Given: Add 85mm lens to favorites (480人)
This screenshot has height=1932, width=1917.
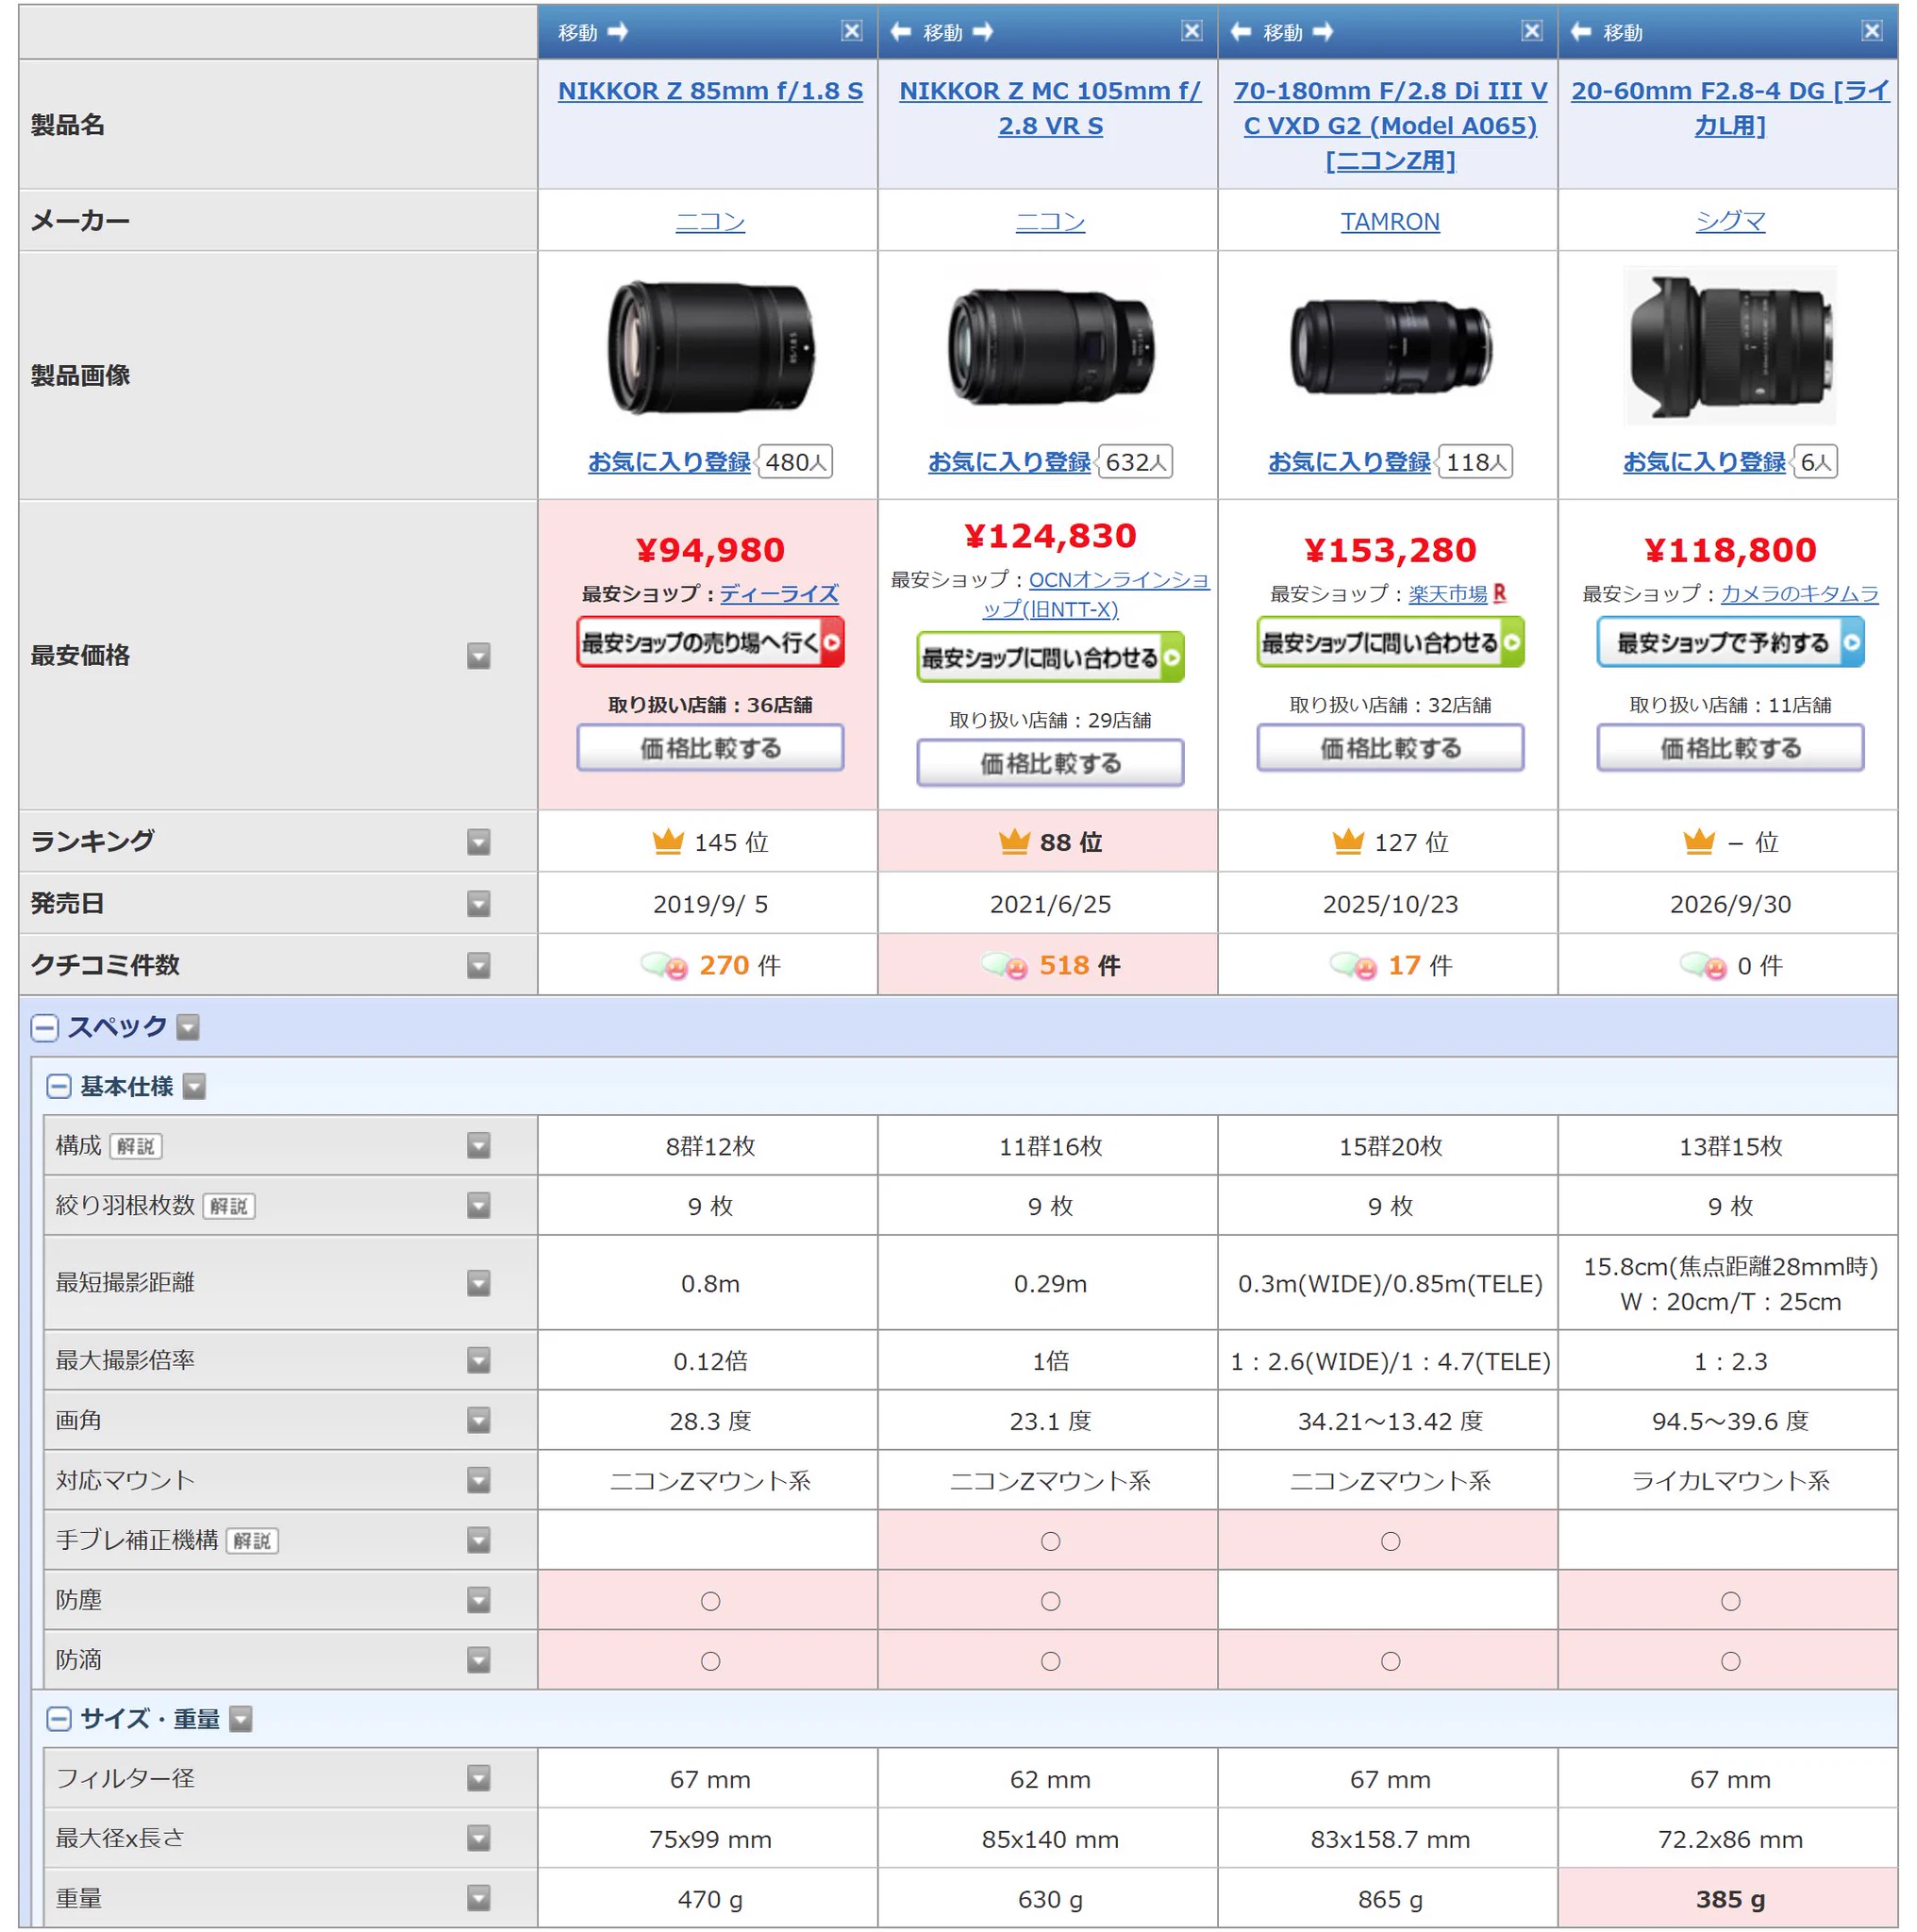Looking at the screenshot, I should 669,462.
